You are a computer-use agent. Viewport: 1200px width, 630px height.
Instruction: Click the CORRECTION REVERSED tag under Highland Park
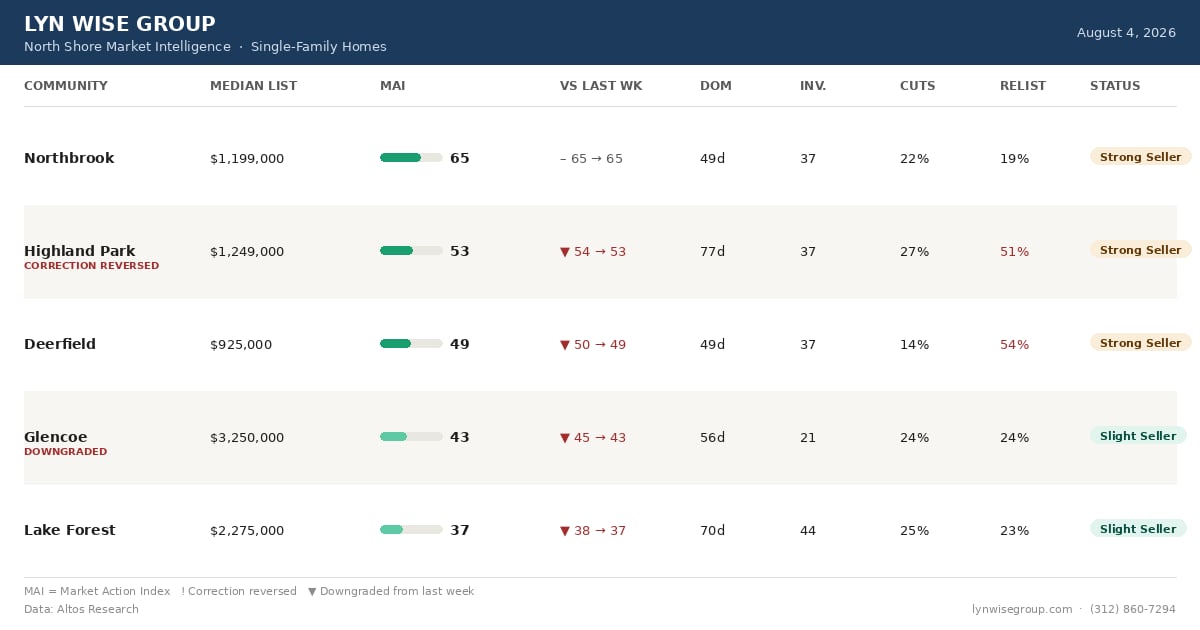[91, 266]
